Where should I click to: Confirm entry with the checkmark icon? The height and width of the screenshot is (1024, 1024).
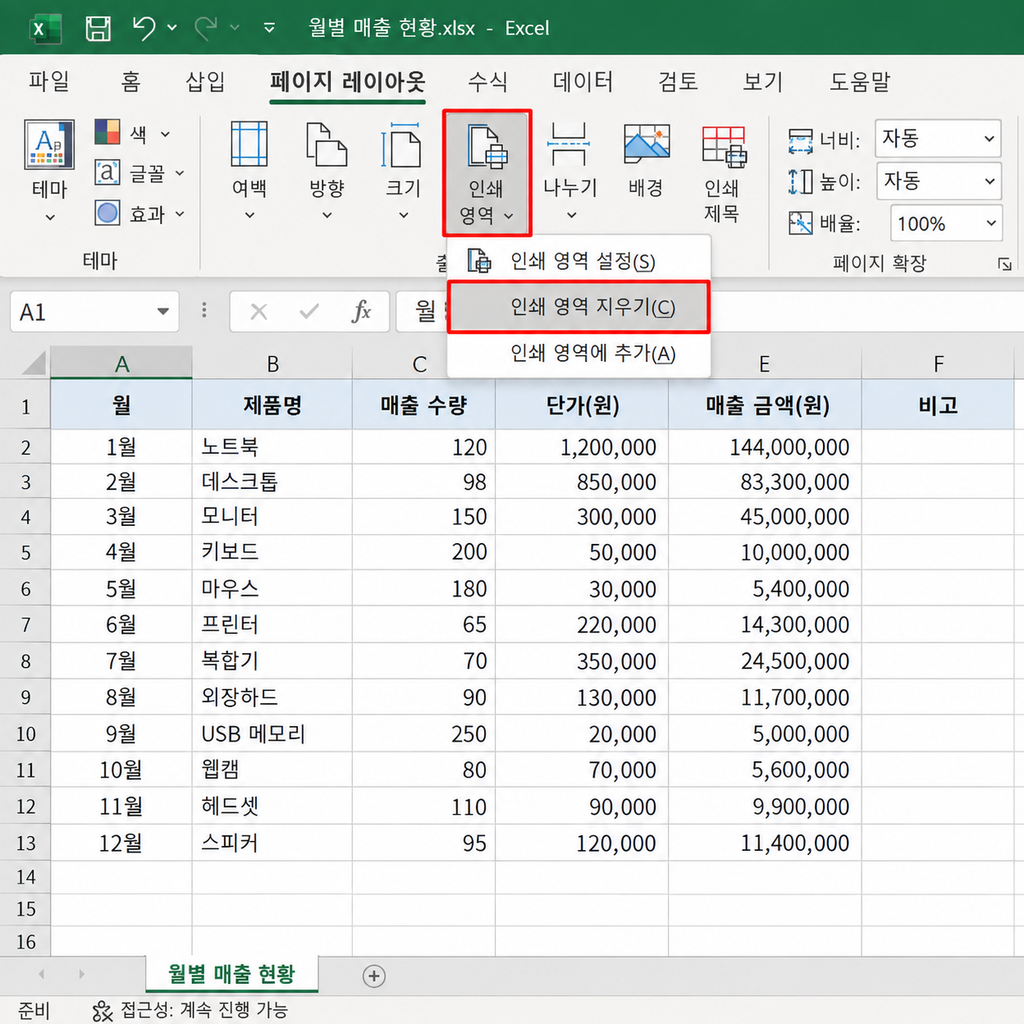(309, 312)
